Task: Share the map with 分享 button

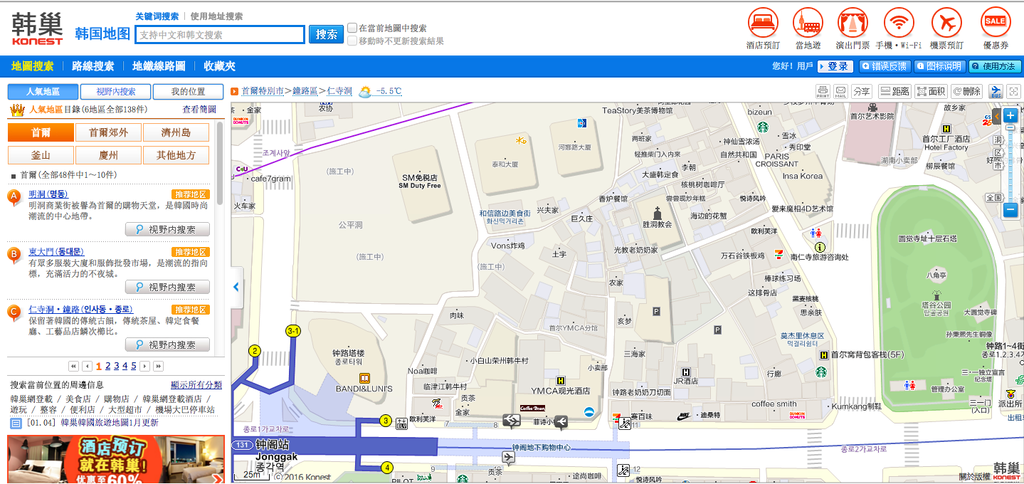Action: 862,91
